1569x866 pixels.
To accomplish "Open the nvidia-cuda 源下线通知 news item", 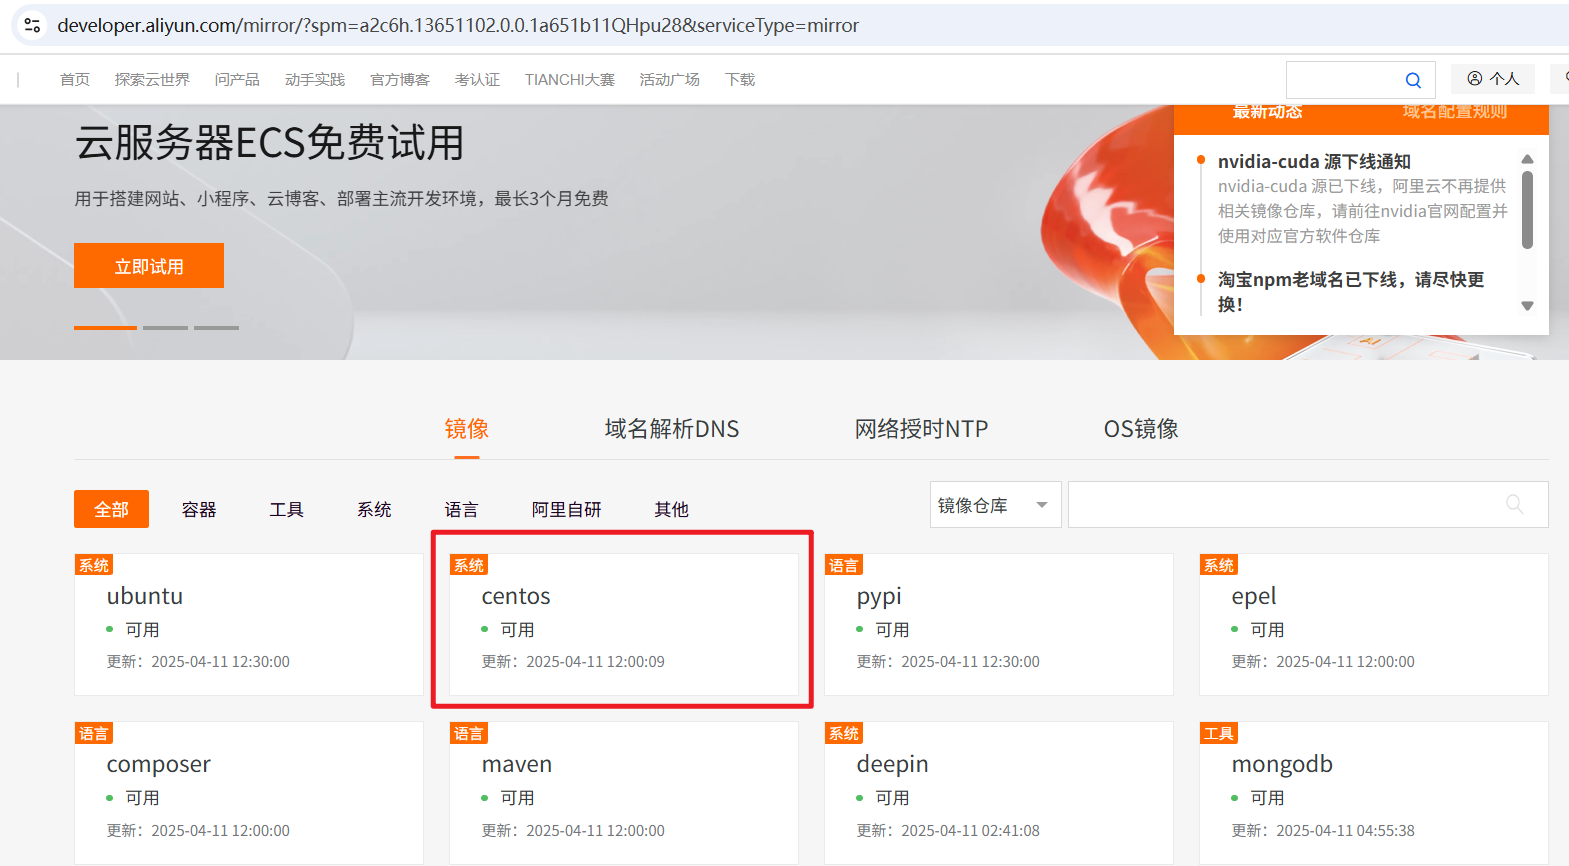I will [x=1314, y=161].
